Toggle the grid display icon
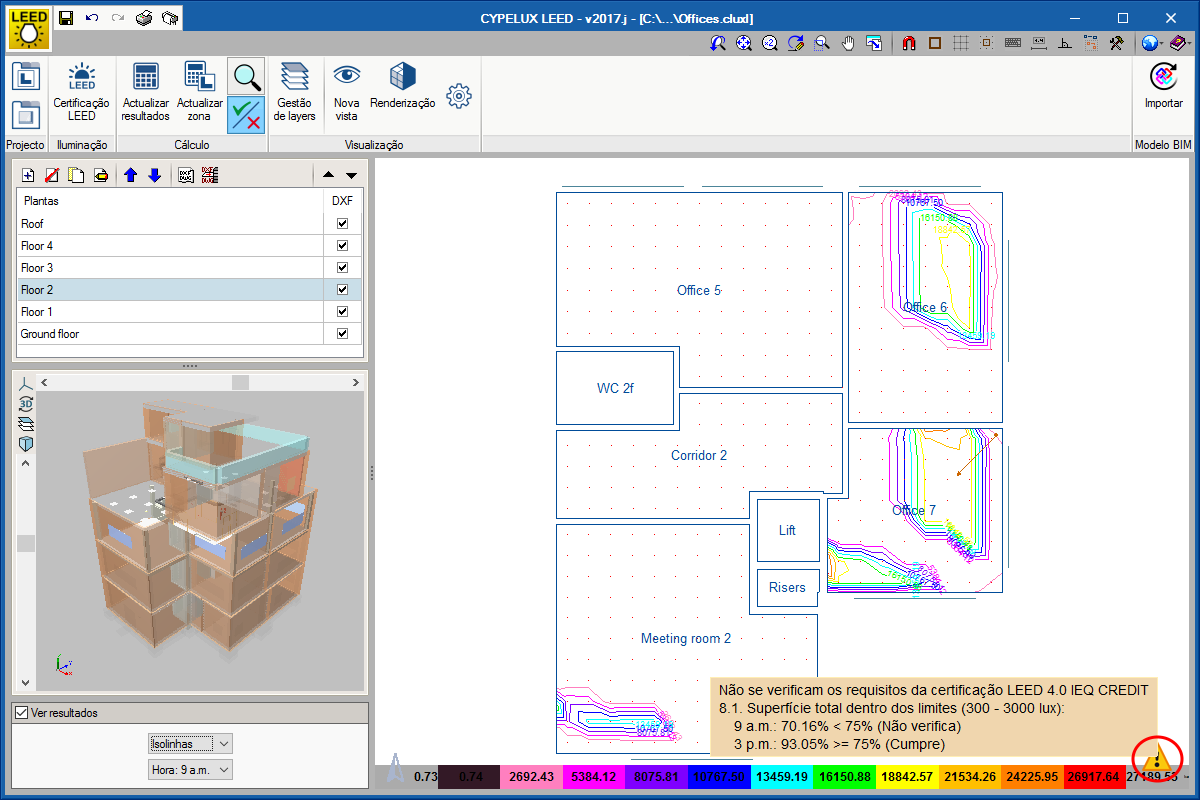 click(961, 43)
